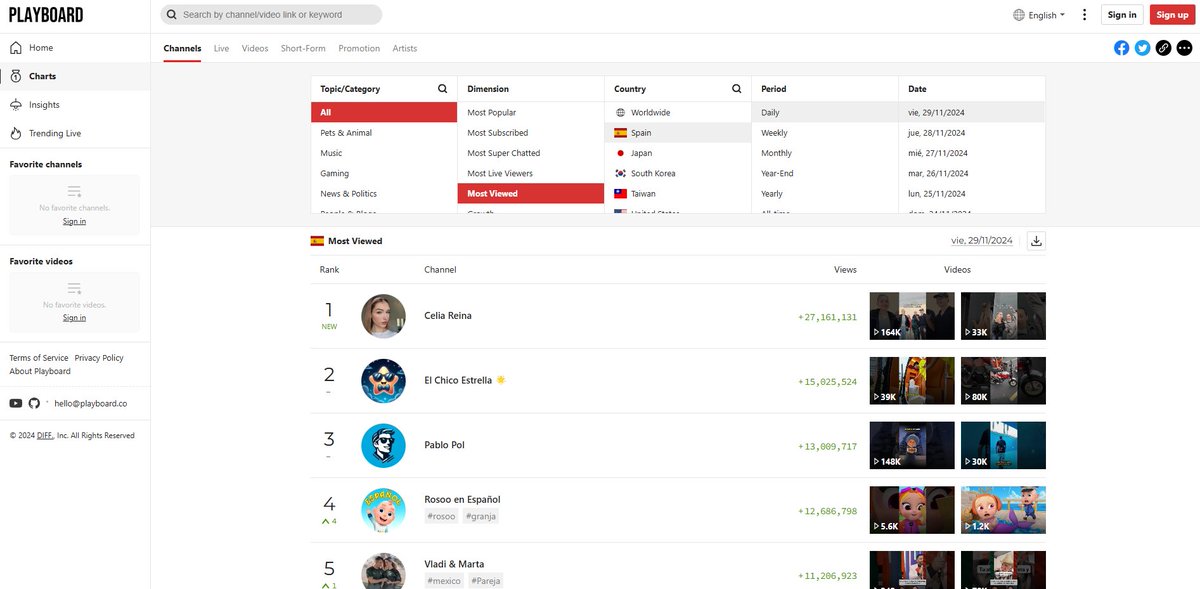Switch to the Artists tab
This screenshot has height=589, width=1200.
tap(405, 48)
